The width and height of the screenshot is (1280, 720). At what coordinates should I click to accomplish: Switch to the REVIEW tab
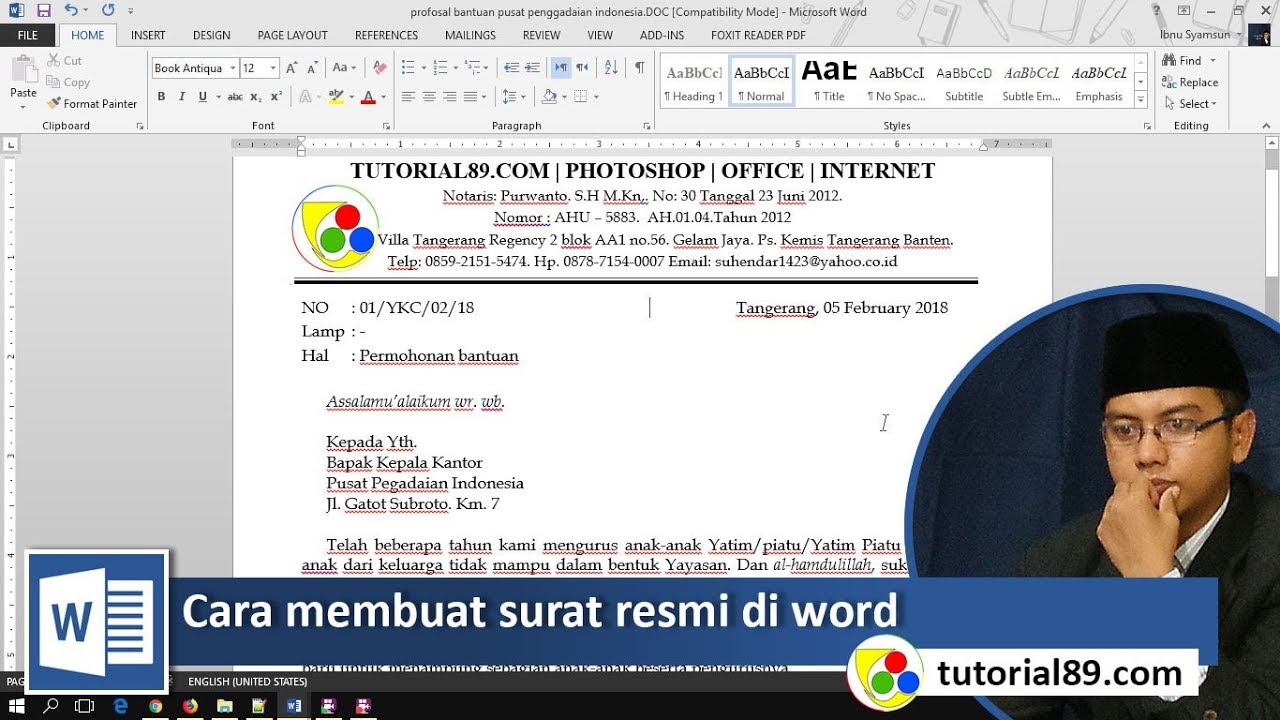[x=541, y=35]
